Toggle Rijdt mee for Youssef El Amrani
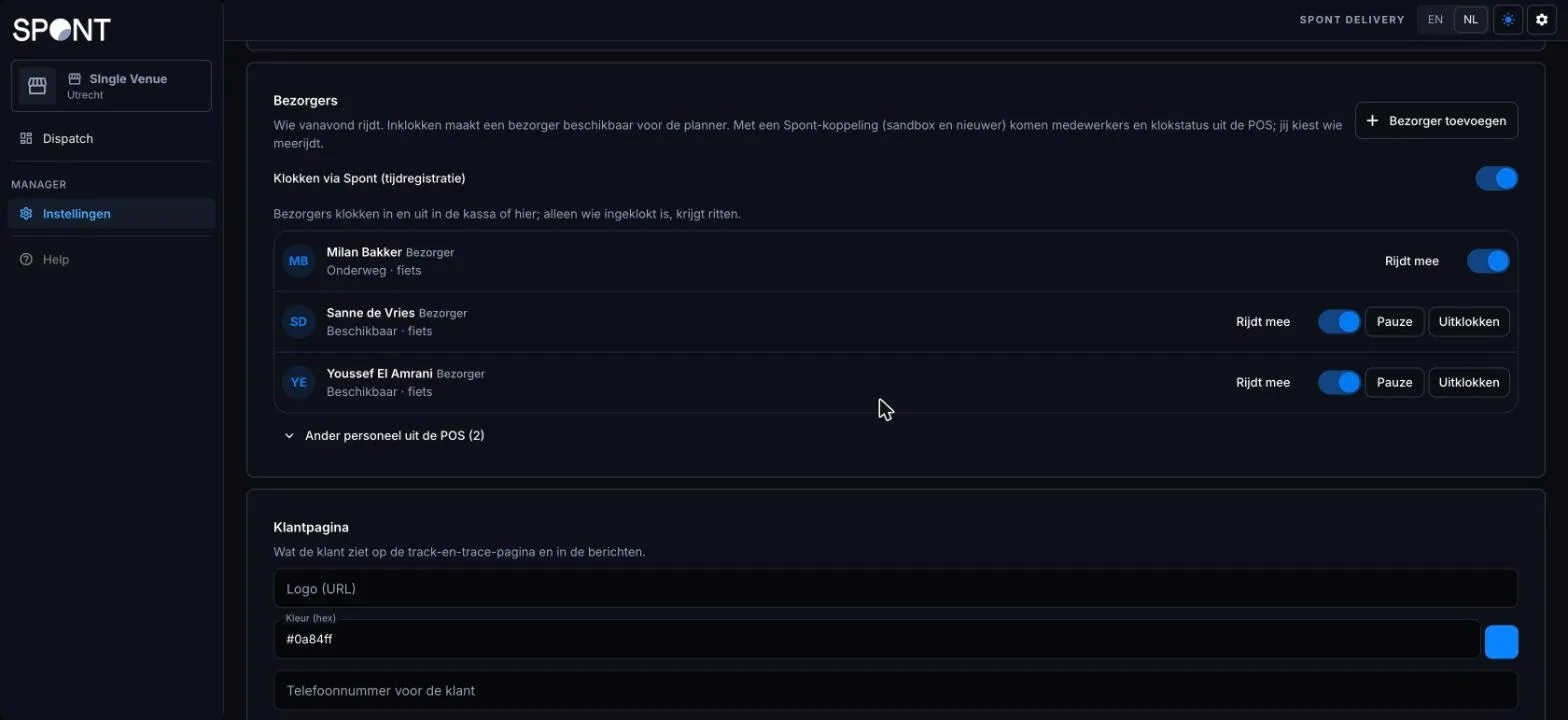 click(1339, 382)
